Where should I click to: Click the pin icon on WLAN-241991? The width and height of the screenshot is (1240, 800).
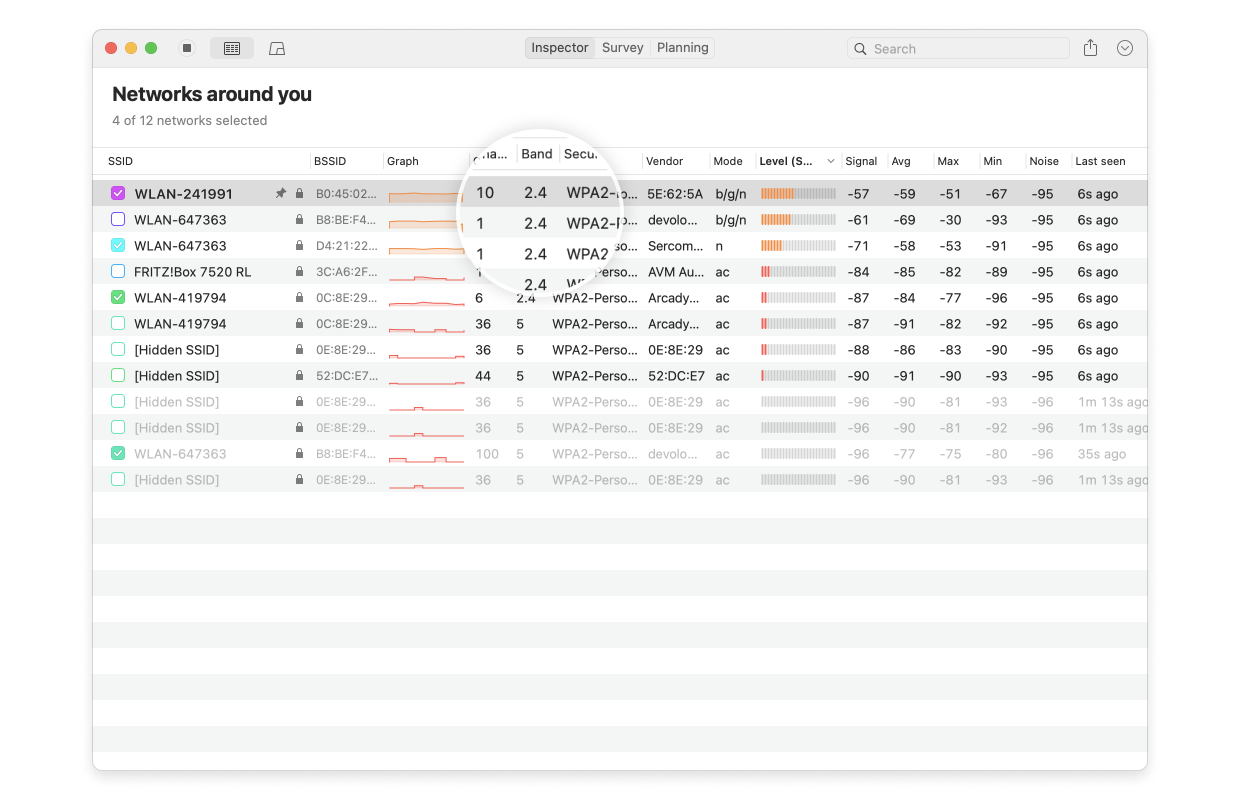pyautogui.click(x=281, y=194)
